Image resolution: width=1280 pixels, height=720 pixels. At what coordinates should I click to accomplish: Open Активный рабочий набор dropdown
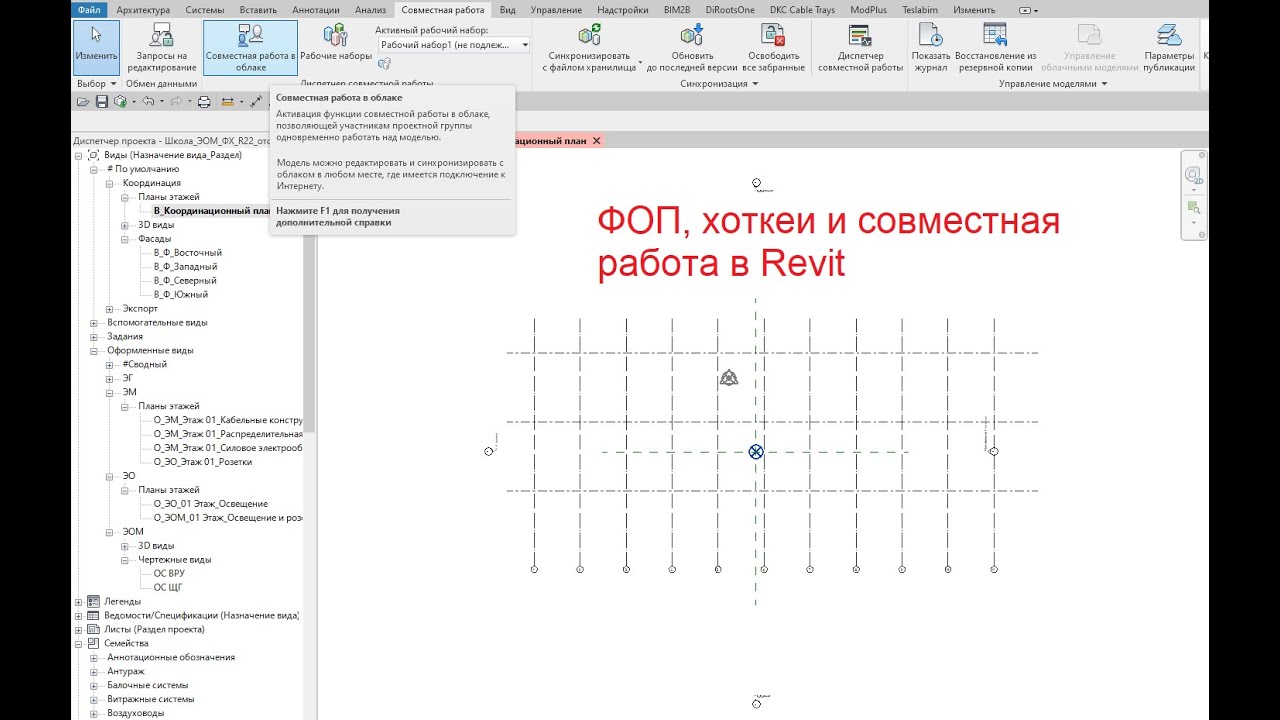454,45
